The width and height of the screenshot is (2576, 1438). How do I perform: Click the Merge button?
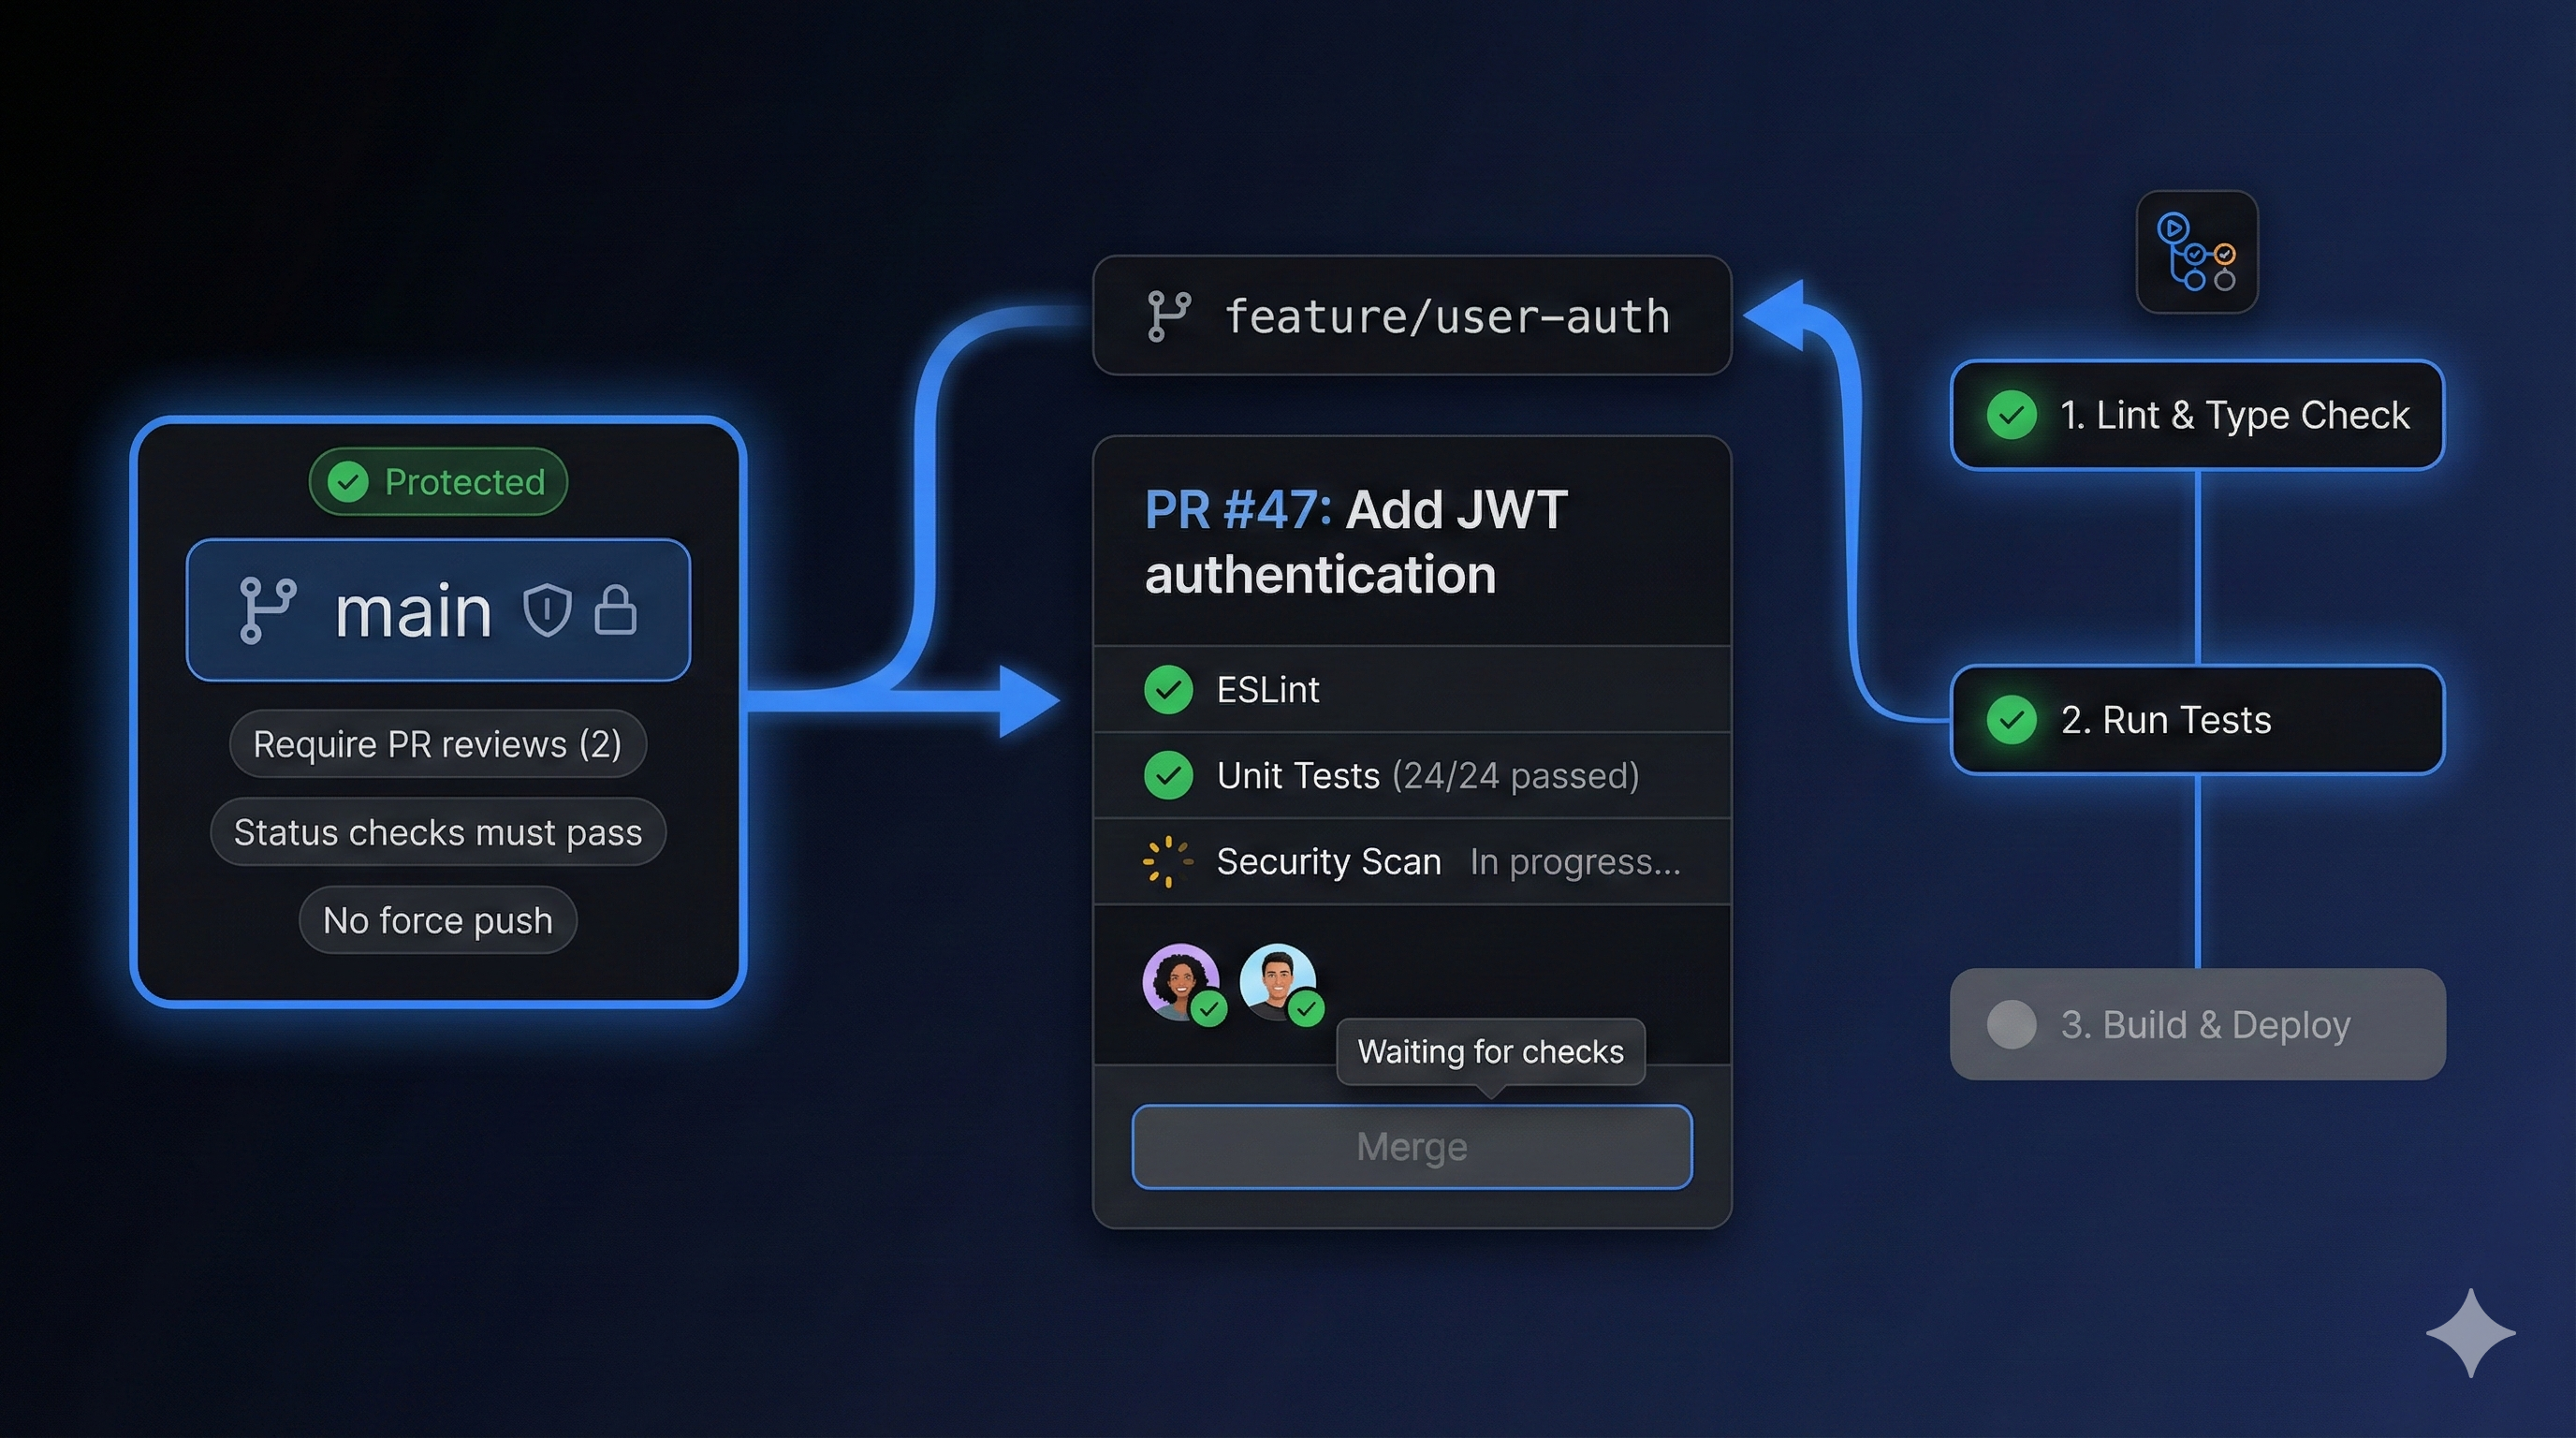click(x=1410, y=1147)
